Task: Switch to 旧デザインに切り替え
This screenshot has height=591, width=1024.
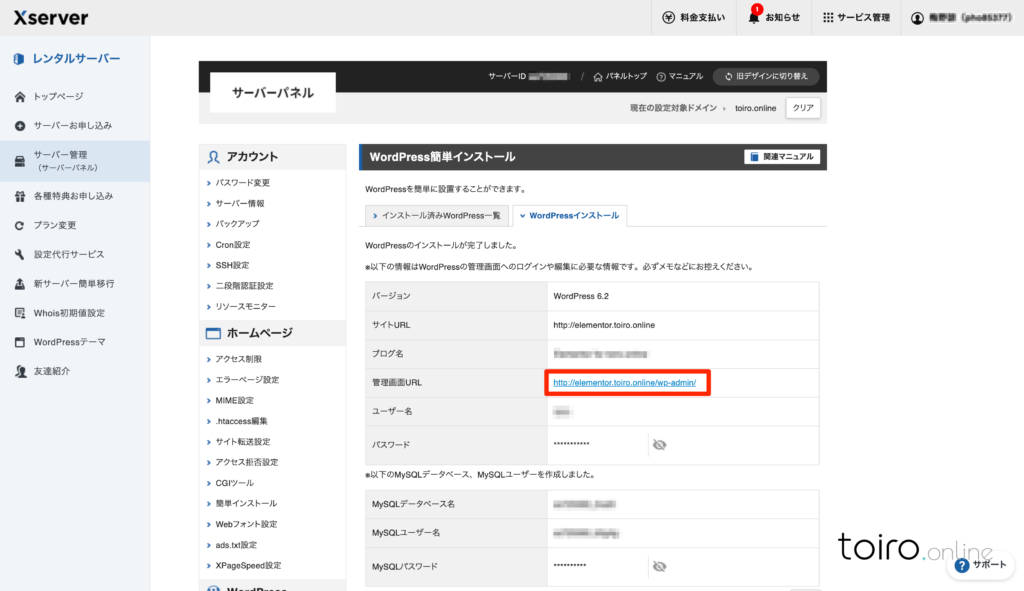Action: 766,76
